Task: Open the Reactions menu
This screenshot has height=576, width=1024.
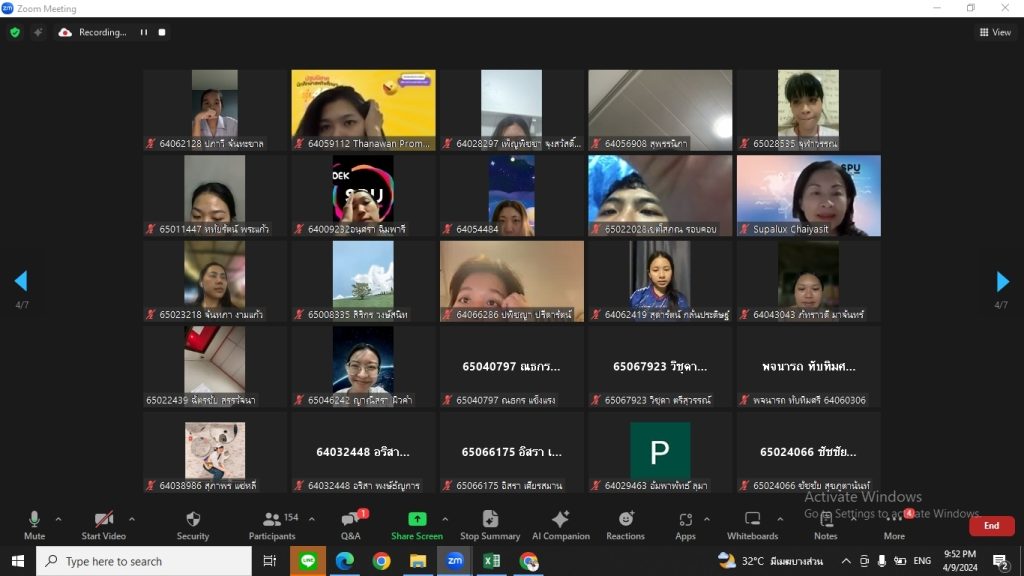Action: pyautogui.click(x=626, y=525)
